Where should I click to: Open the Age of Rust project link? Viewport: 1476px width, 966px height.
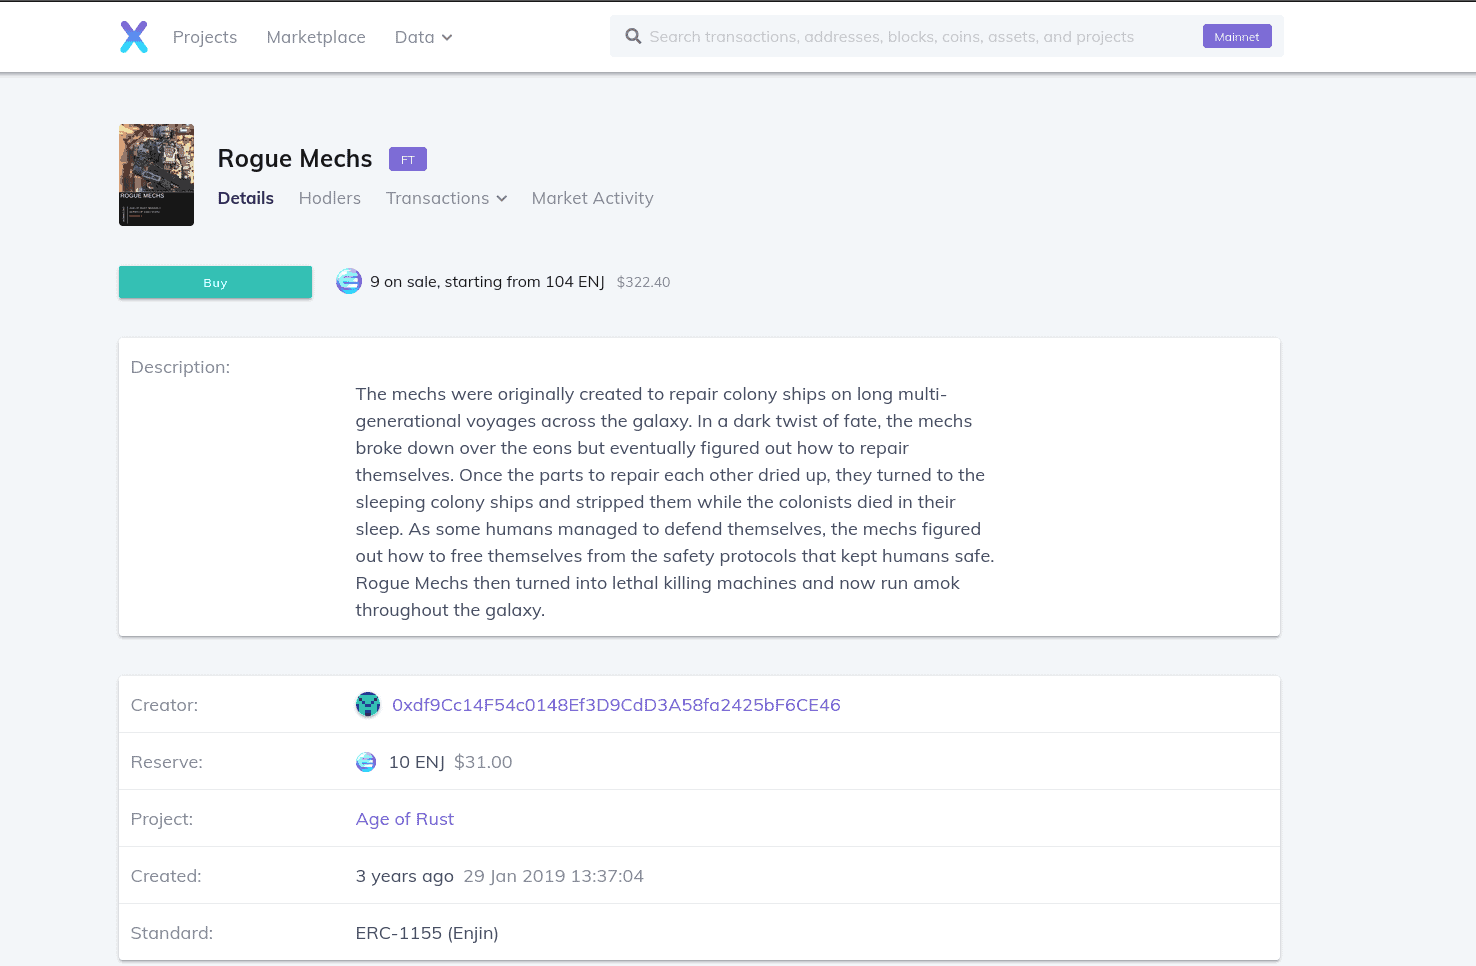point(405,819)
